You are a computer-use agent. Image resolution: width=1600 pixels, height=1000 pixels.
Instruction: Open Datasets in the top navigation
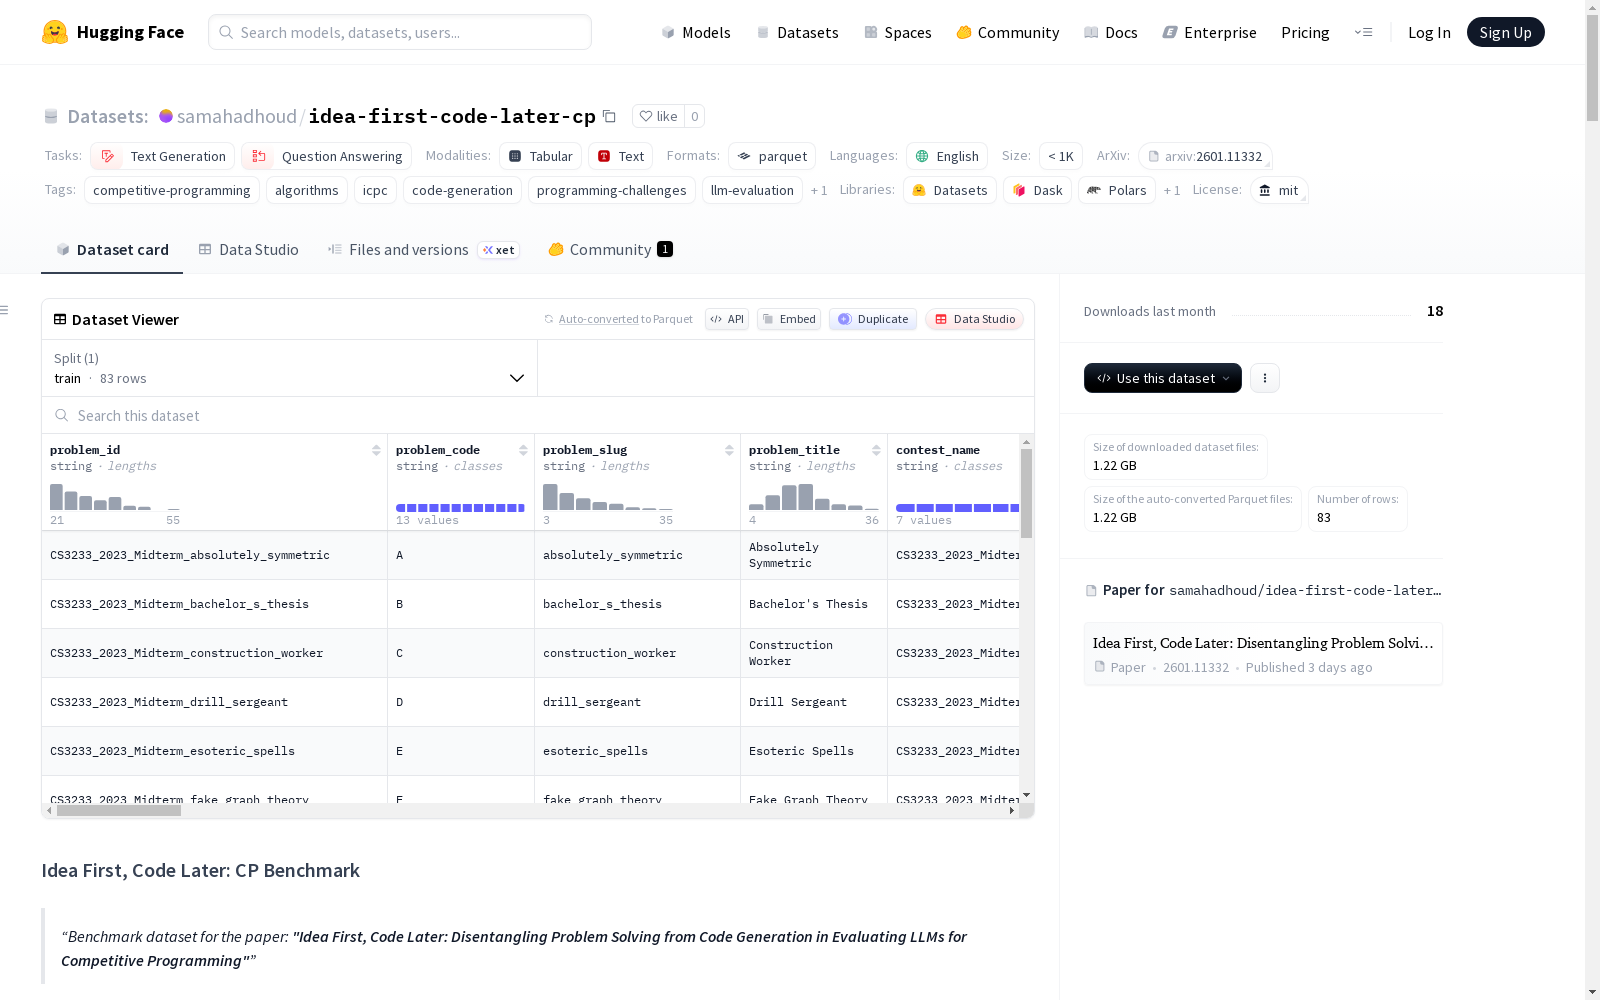tap(798, 32)
